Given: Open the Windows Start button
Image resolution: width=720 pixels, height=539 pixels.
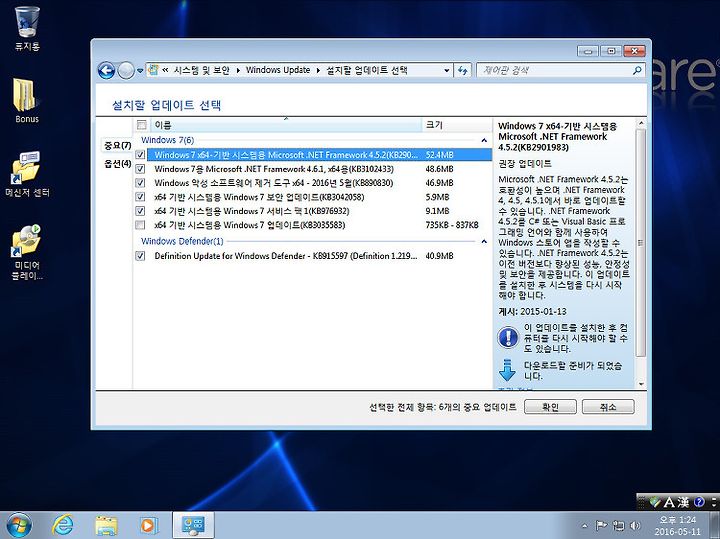Looking at the screenshot, I should (x=19, y=525).
